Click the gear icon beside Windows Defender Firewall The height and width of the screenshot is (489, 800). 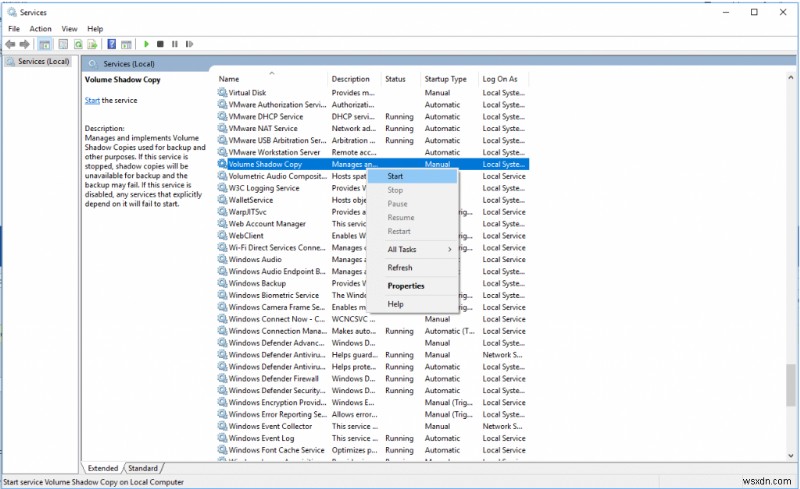point(222,378)
